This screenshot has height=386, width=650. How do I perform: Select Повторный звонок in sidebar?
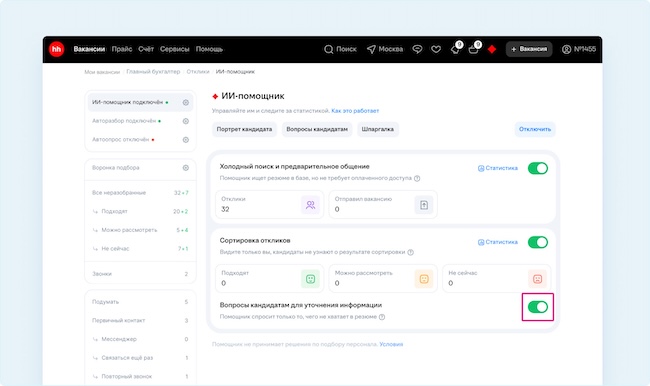[x=140, y=376]
